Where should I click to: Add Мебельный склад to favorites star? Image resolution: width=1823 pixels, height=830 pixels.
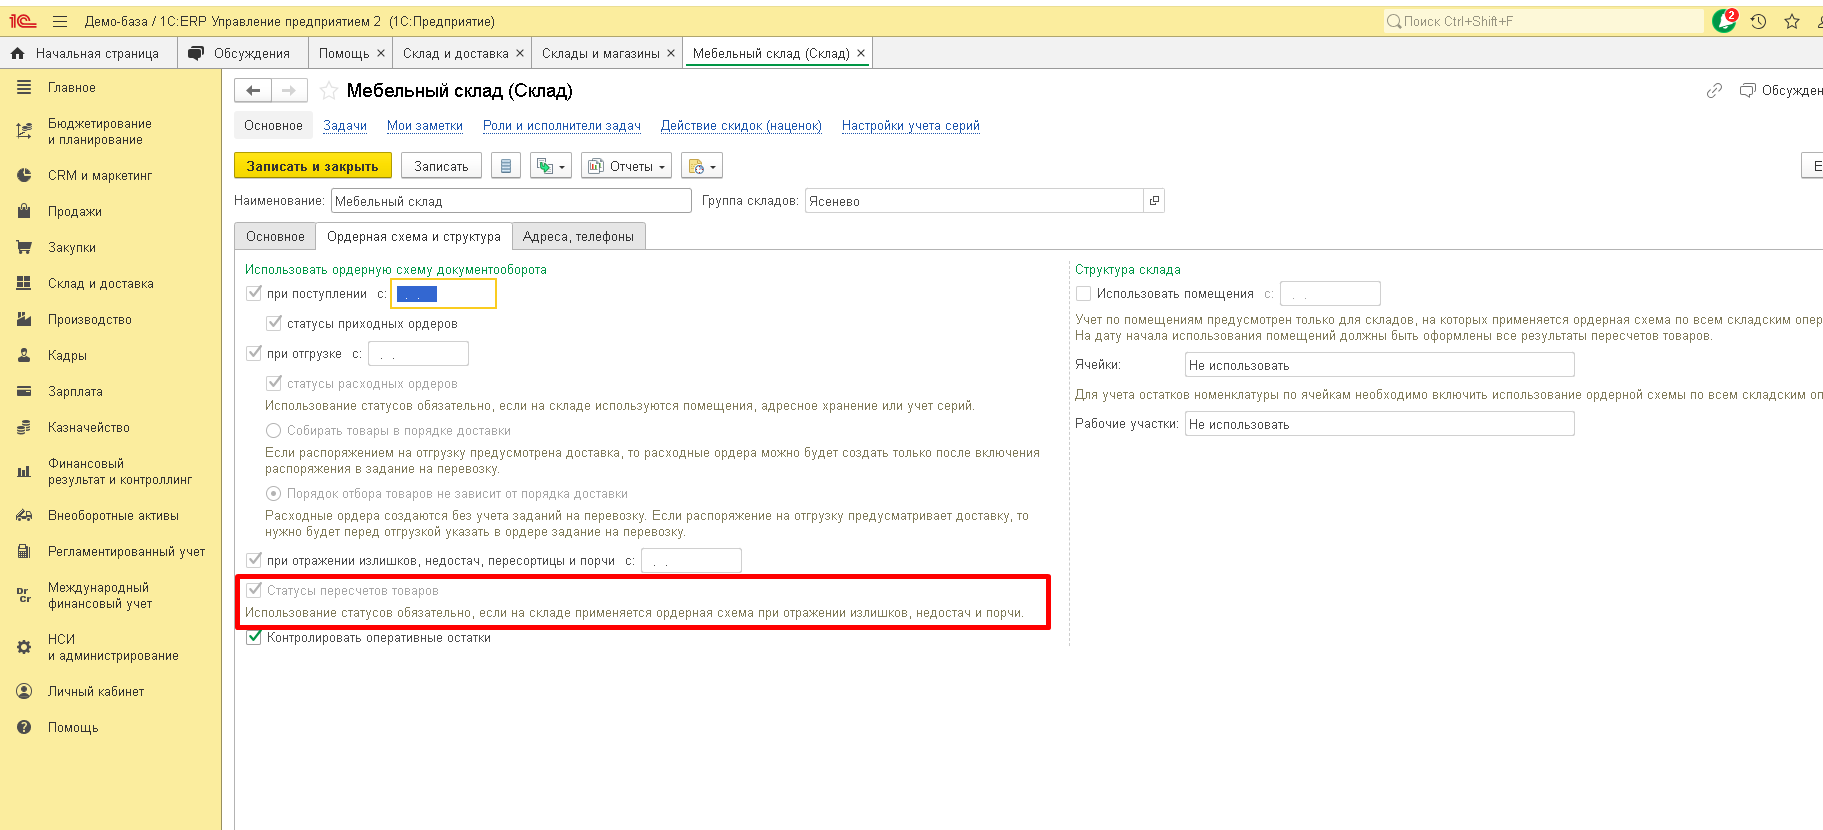328,91
